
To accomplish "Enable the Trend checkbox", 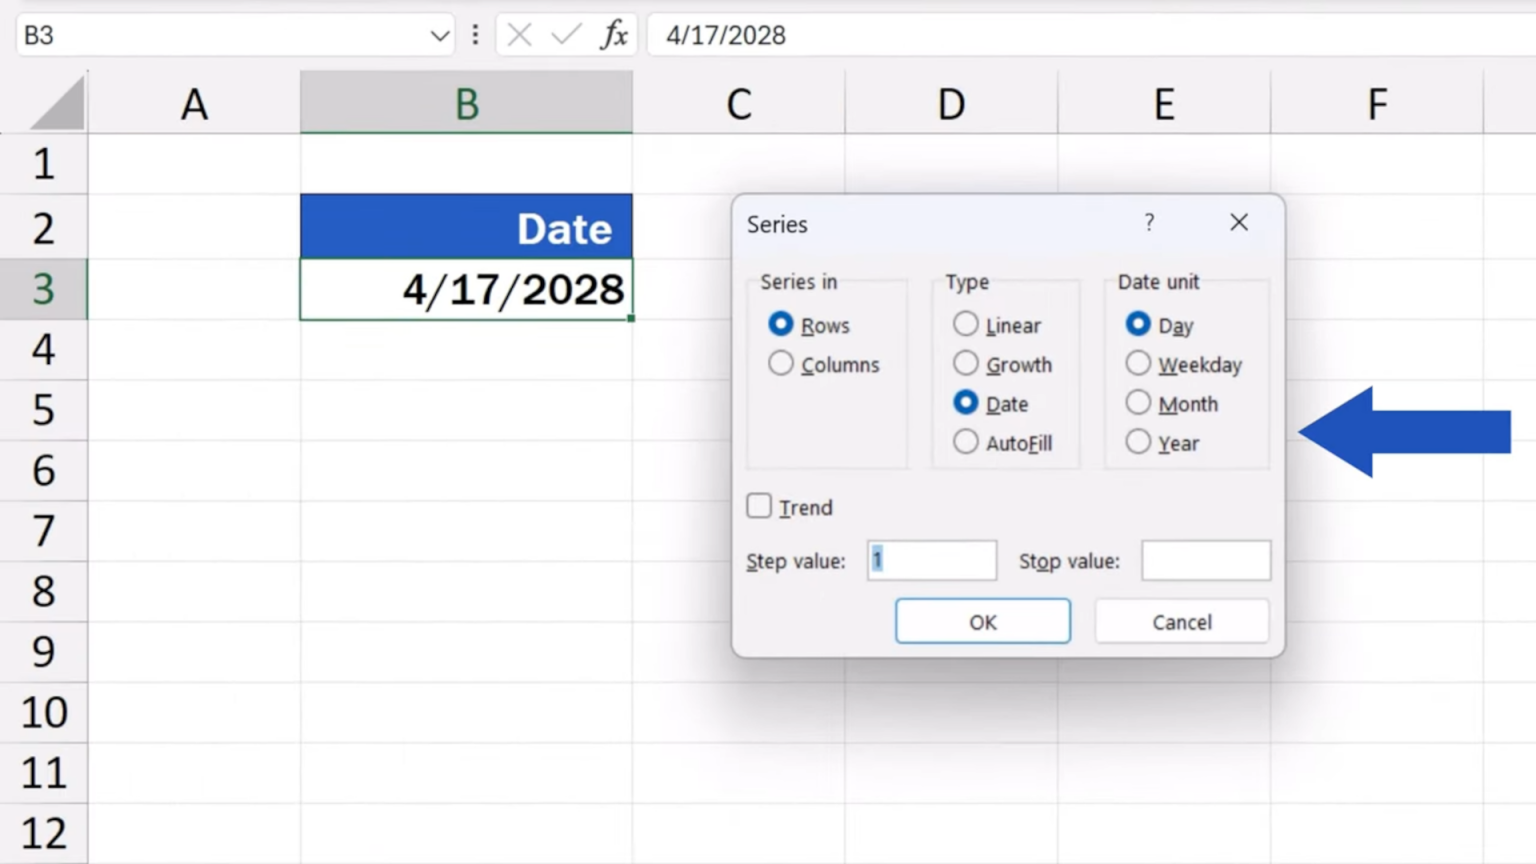I will [758, 506].
